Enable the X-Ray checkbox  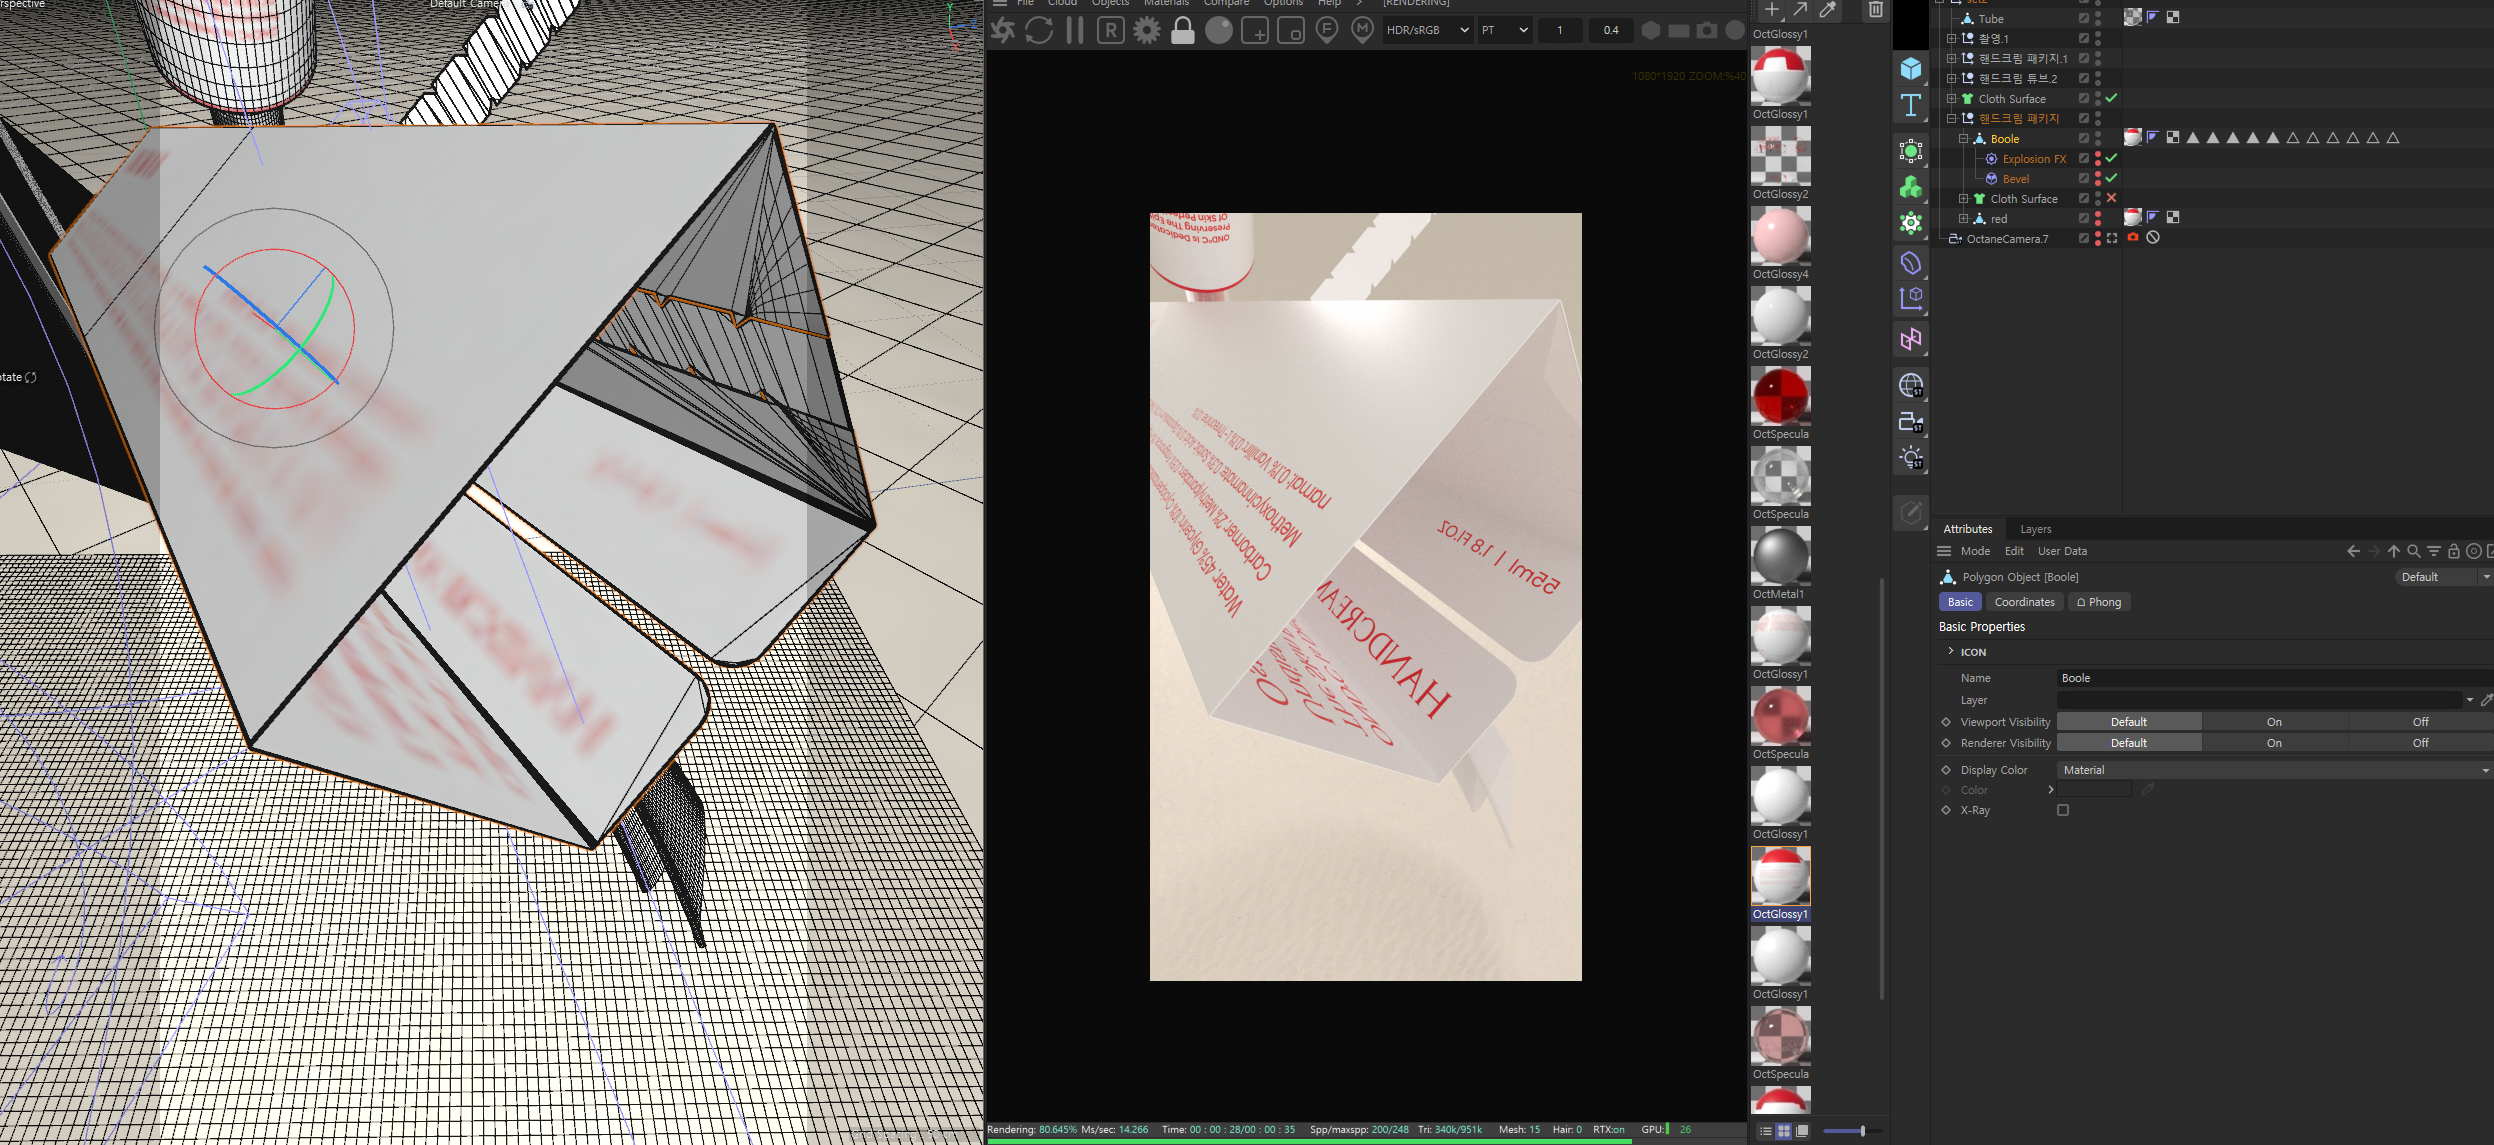point(2063,810)
